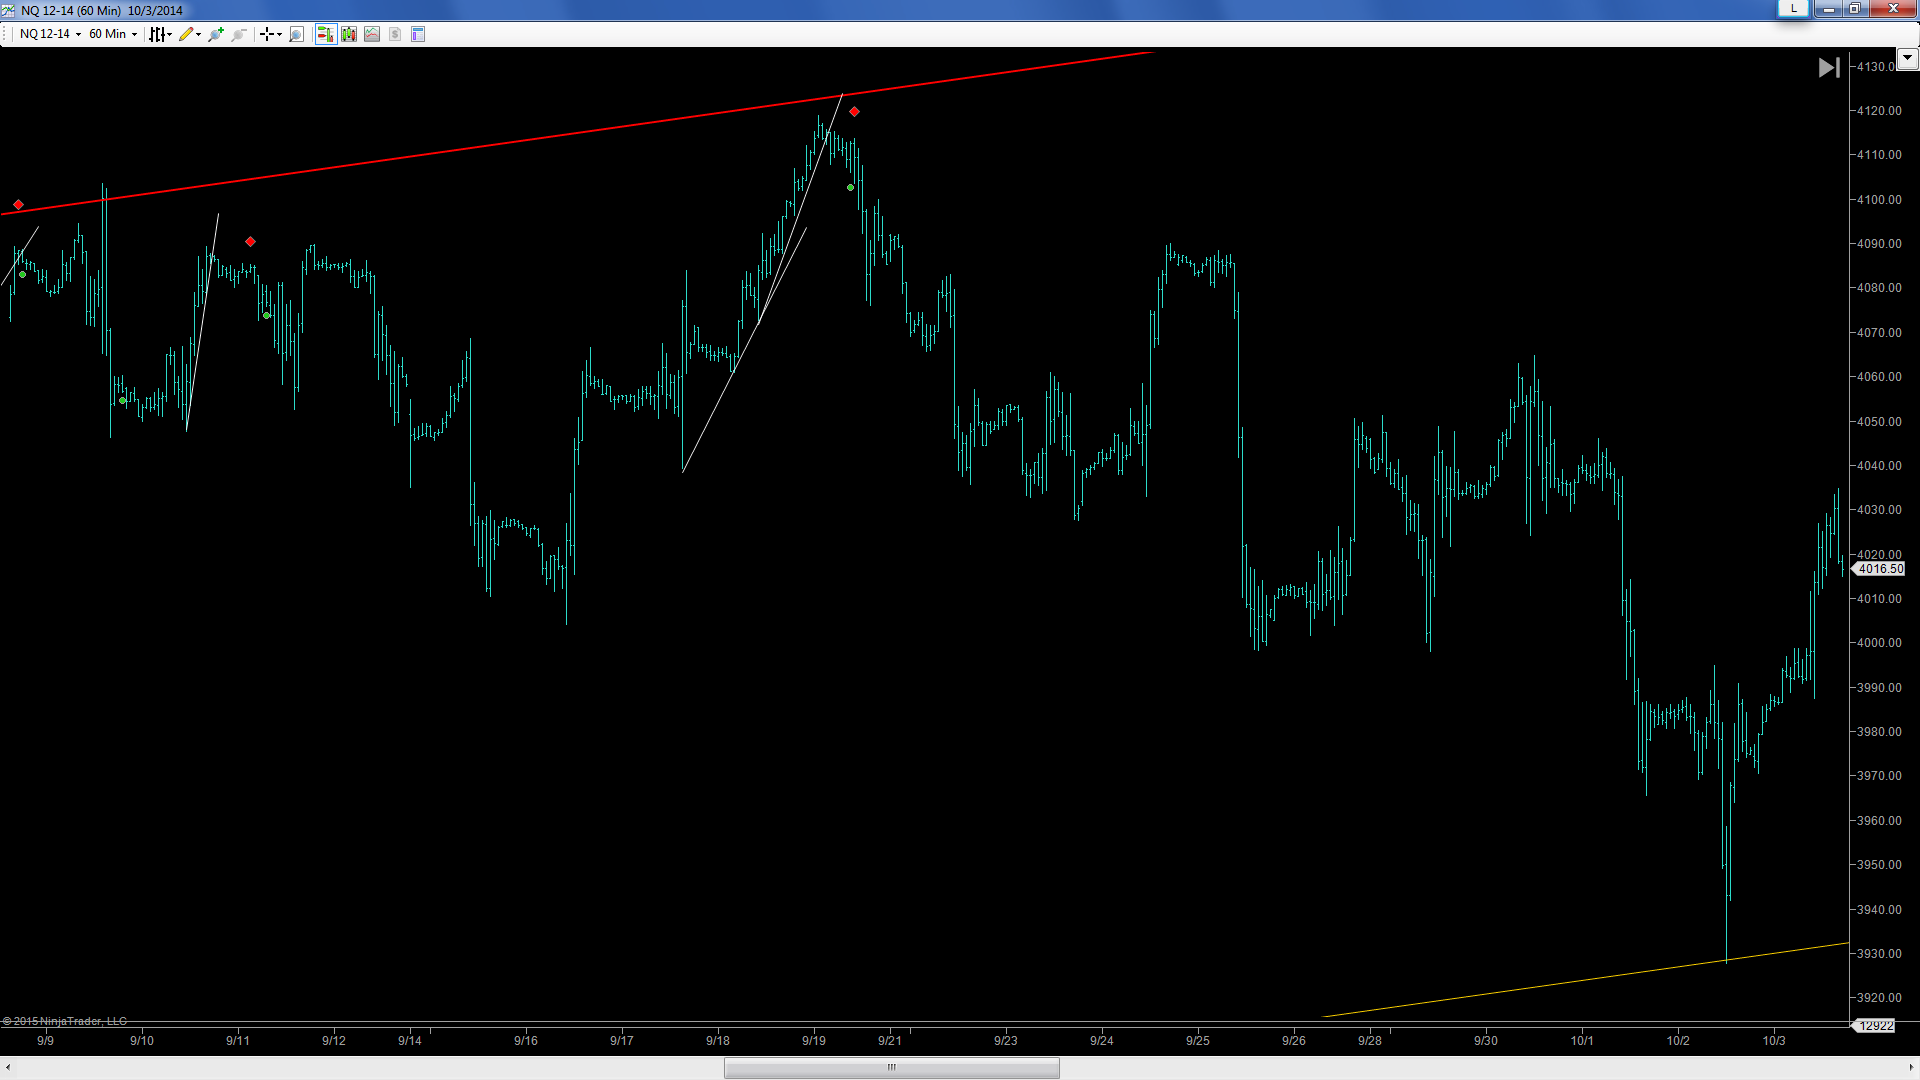Click the zoom in magnifier icon
Screen dimensions: 1920x1080
click(215, 34)
